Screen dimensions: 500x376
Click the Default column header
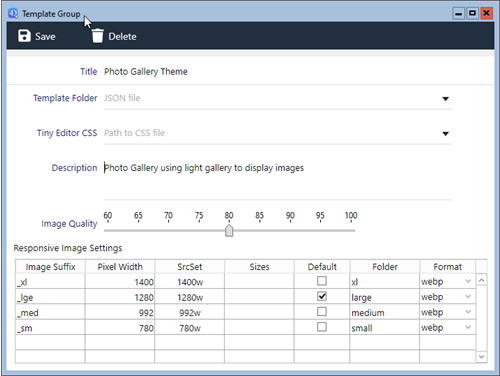click(x=322, y=267)
